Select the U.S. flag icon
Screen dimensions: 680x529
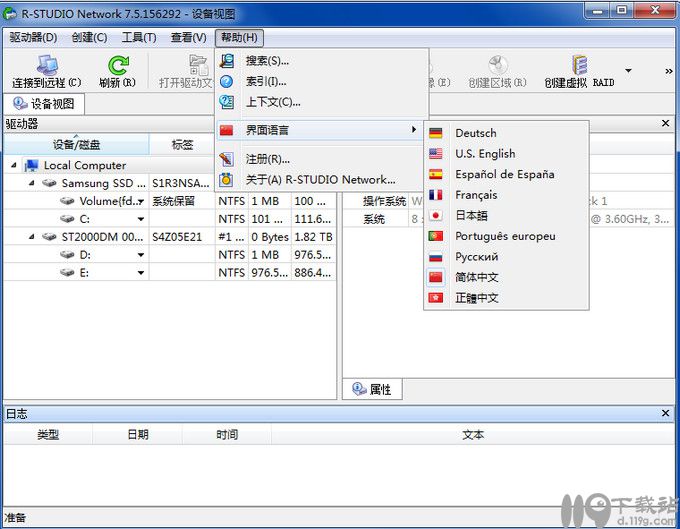pyautogui.click(x=436, y=153)
